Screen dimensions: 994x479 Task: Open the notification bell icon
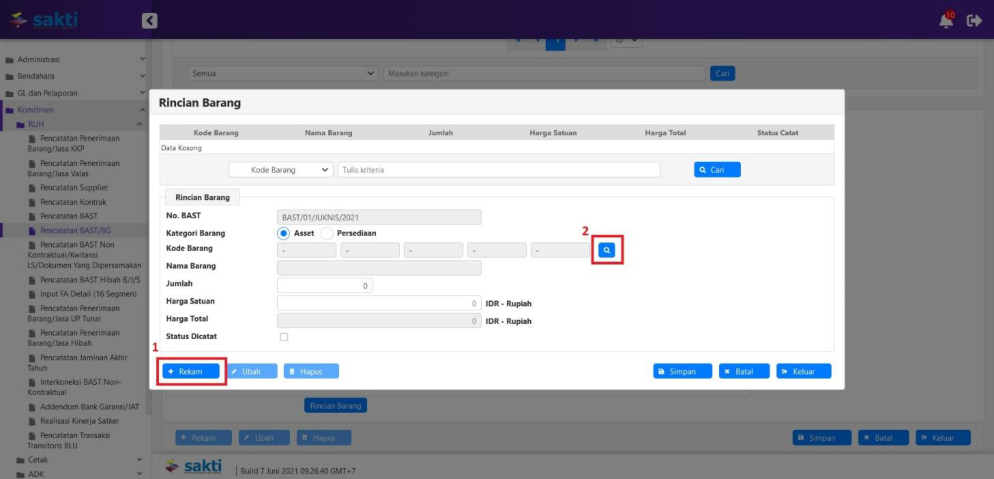946,20
